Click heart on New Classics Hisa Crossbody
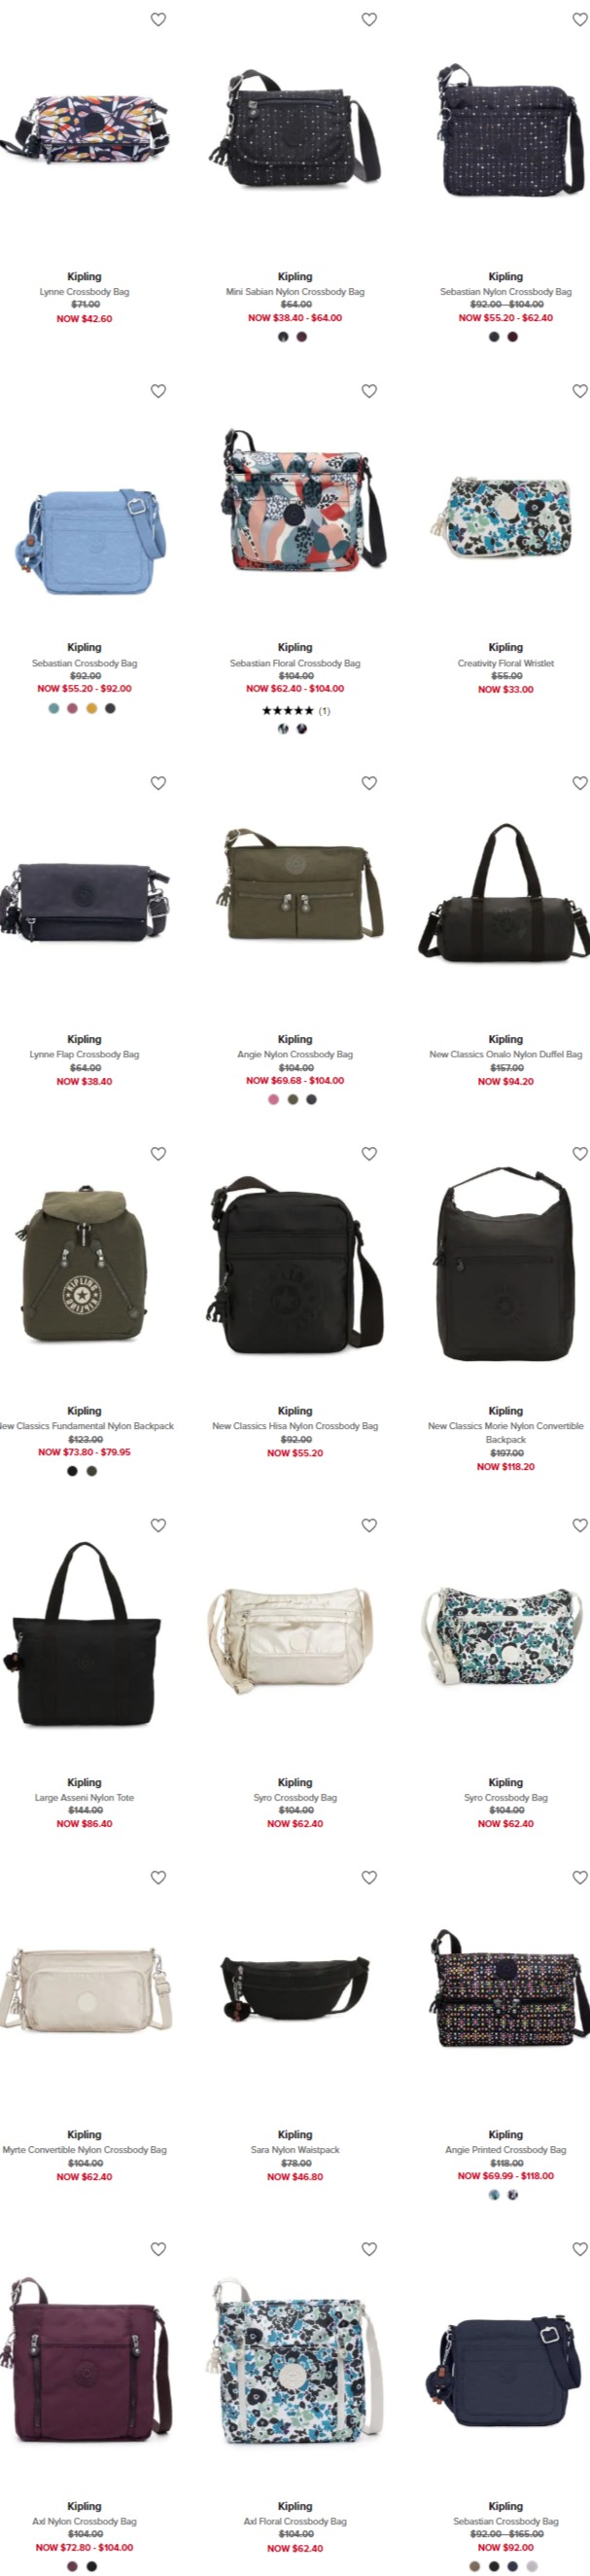590x2576 pixels. (369, 1154)
